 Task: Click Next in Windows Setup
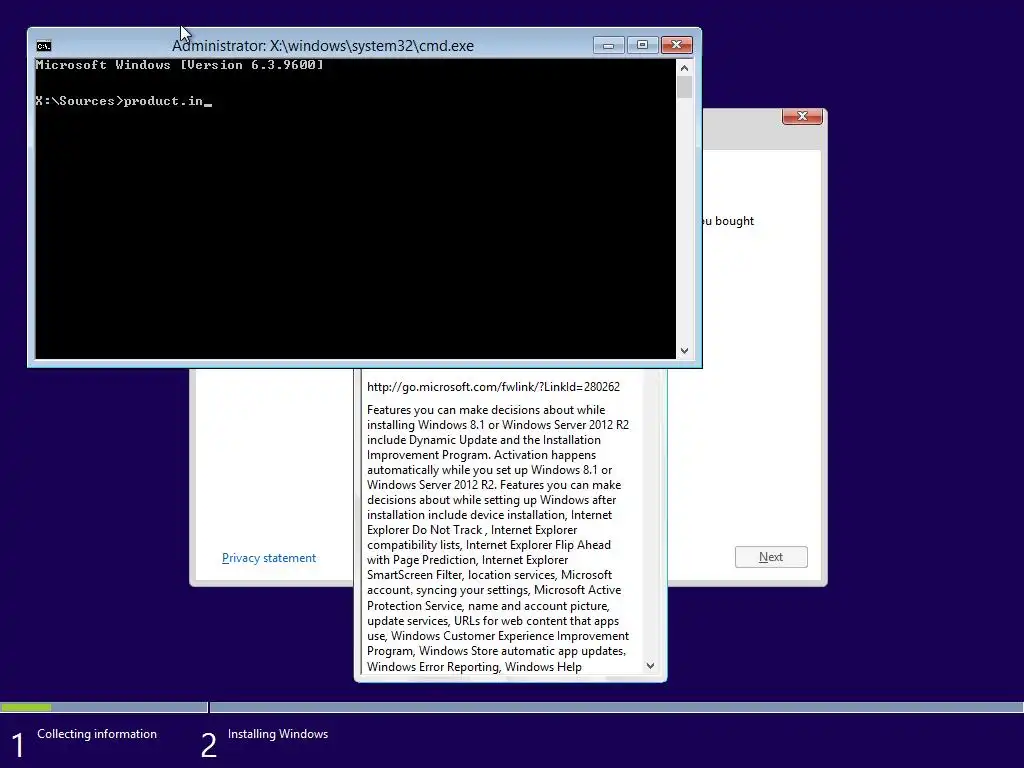click(771, 557)
